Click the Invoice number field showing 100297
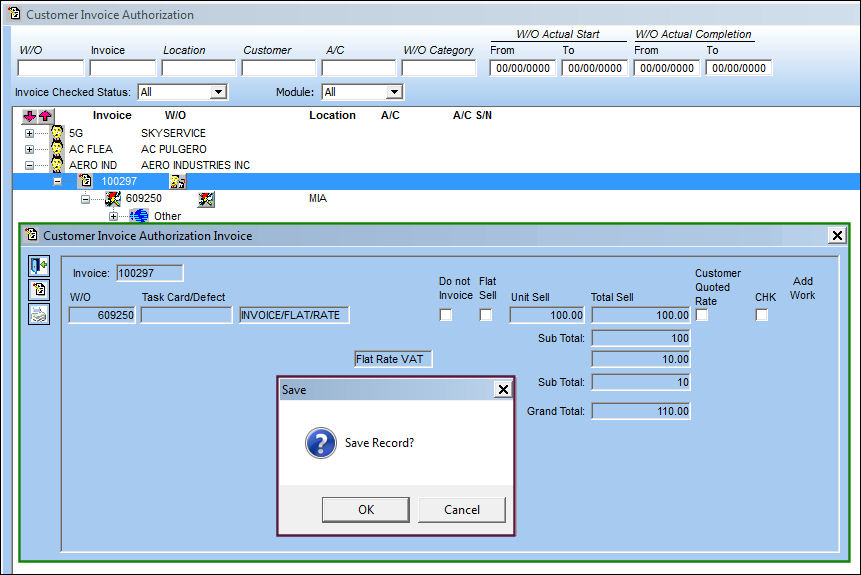The image size is (861, 575). 150,273
